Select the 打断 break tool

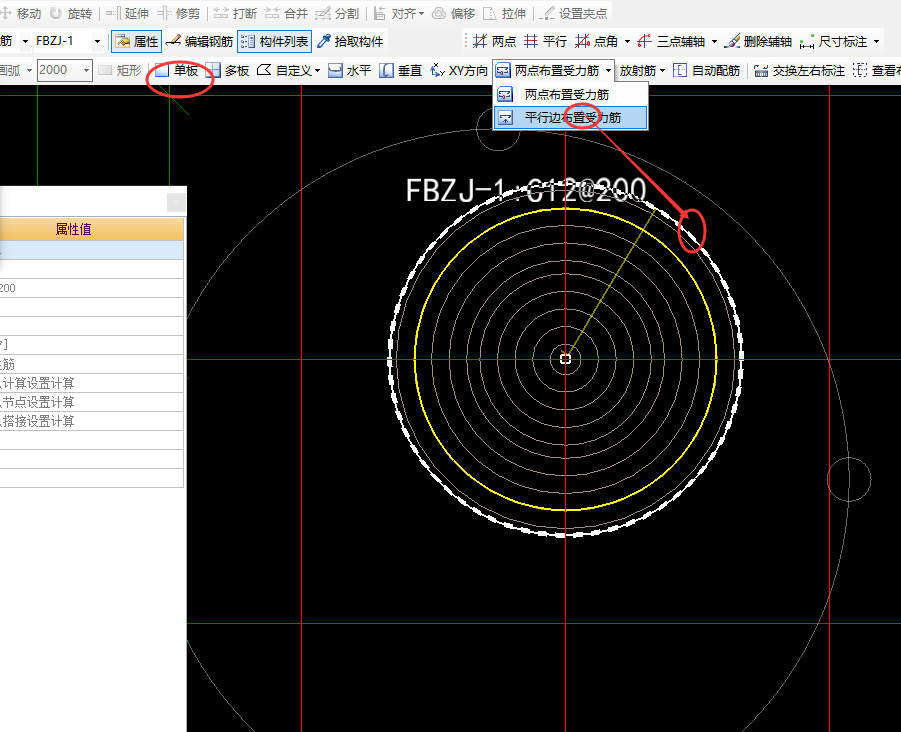coord(236,13)
